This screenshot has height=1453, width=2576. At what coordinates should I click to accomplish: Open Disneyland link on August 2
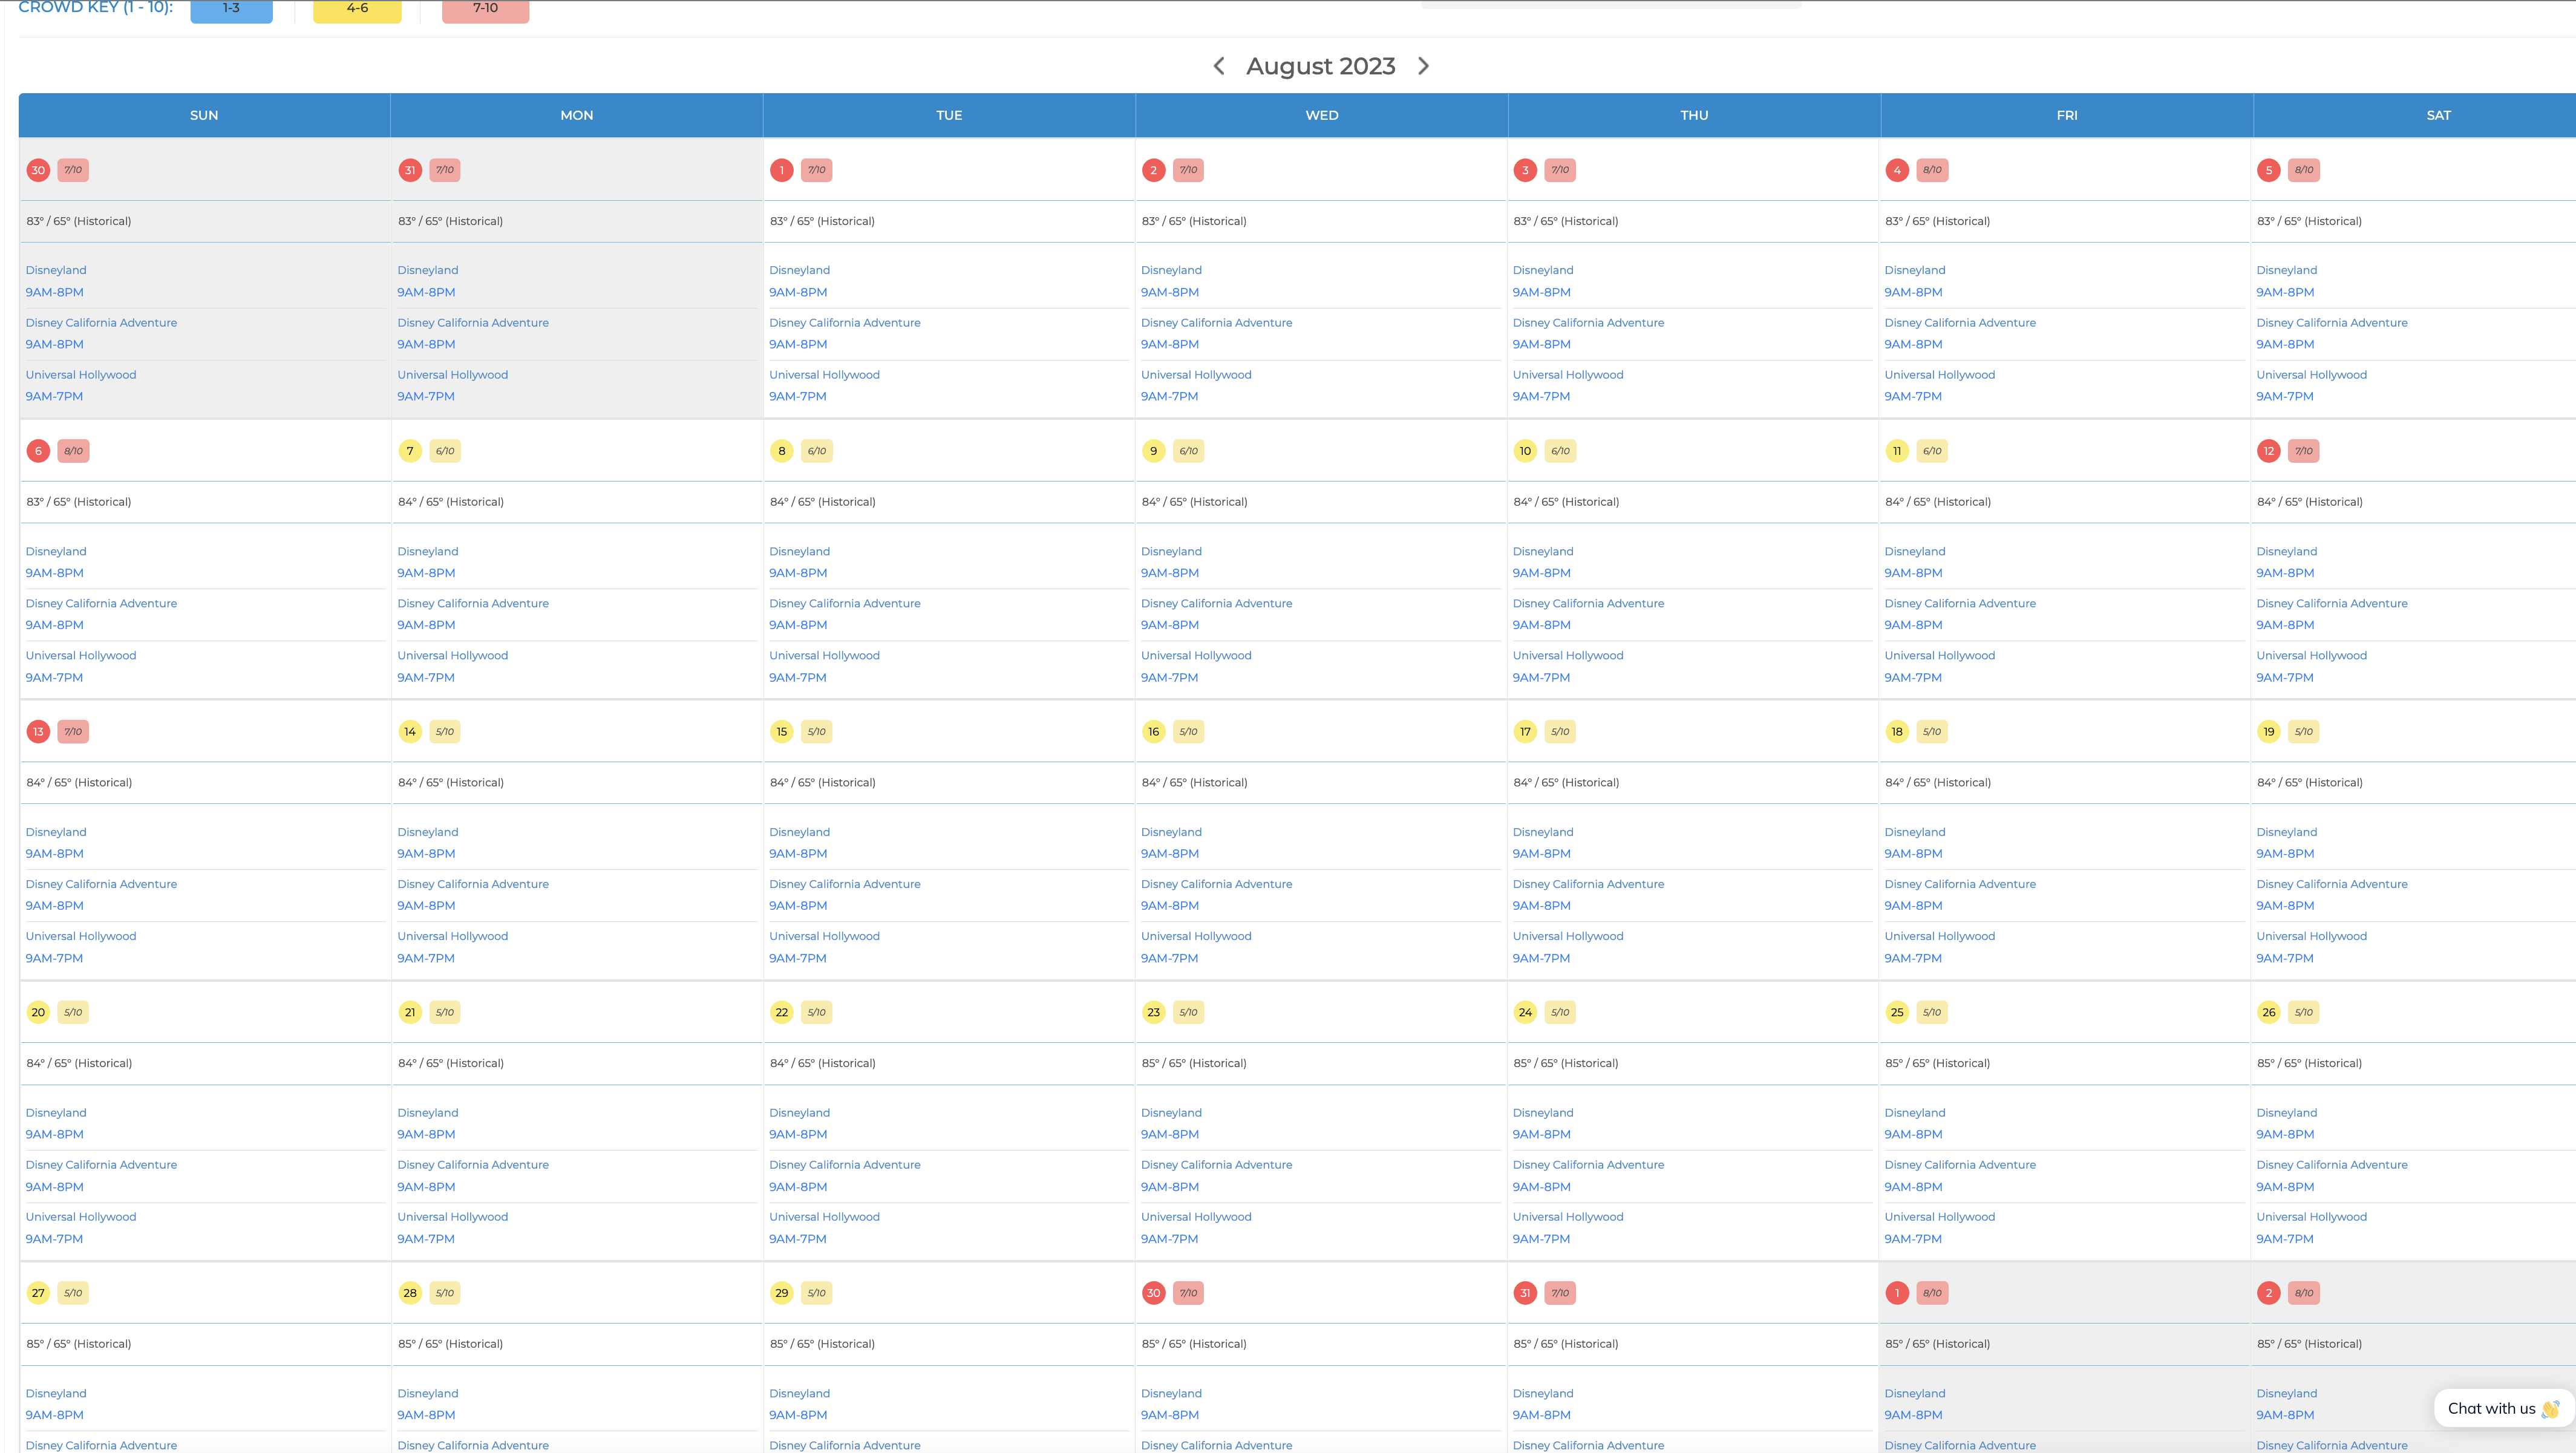[x=1171, y=270]
